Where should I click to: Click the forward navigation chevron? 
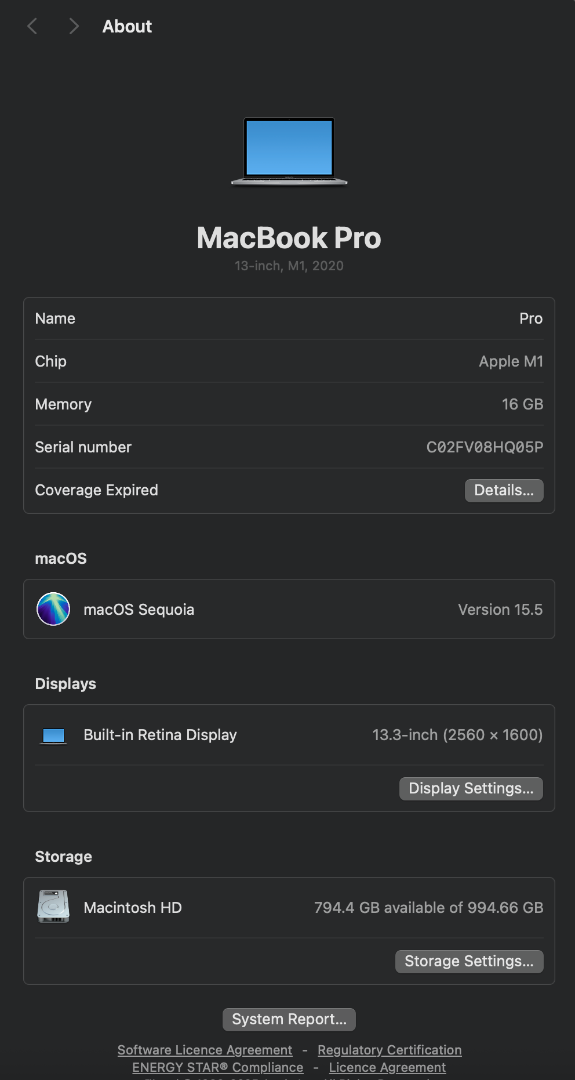[74, 26]
